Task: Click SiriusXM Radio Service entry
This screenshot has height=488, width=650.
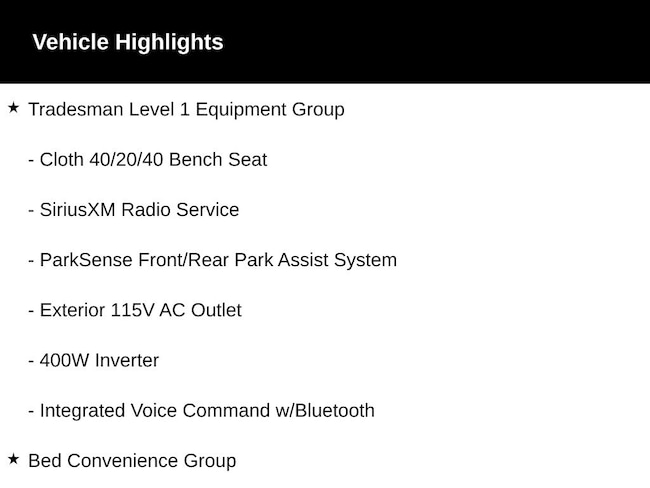Action: point(133,210)
